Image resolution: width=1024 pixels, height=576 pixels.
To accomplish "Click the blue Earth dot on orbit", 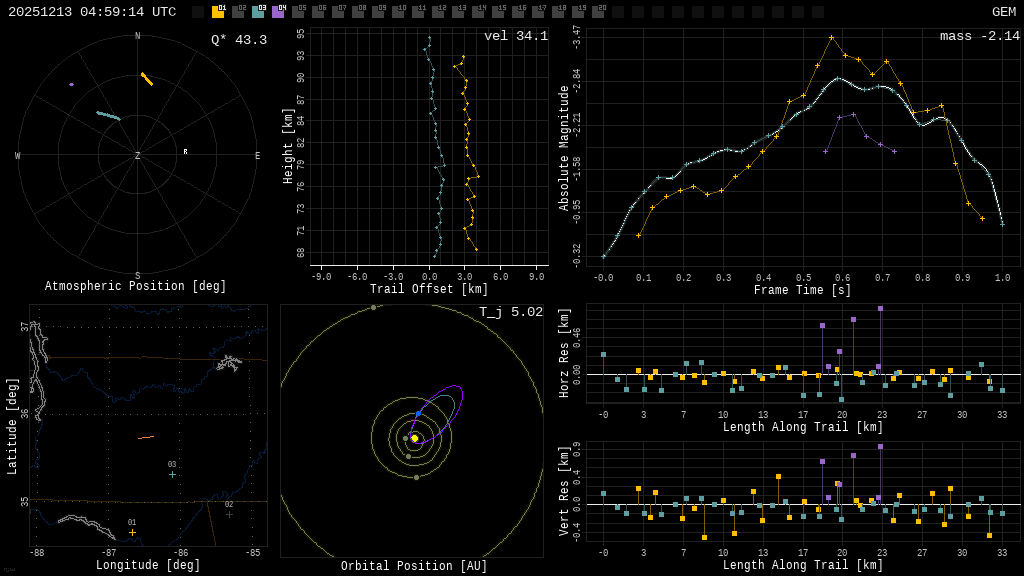I will 418,413.
